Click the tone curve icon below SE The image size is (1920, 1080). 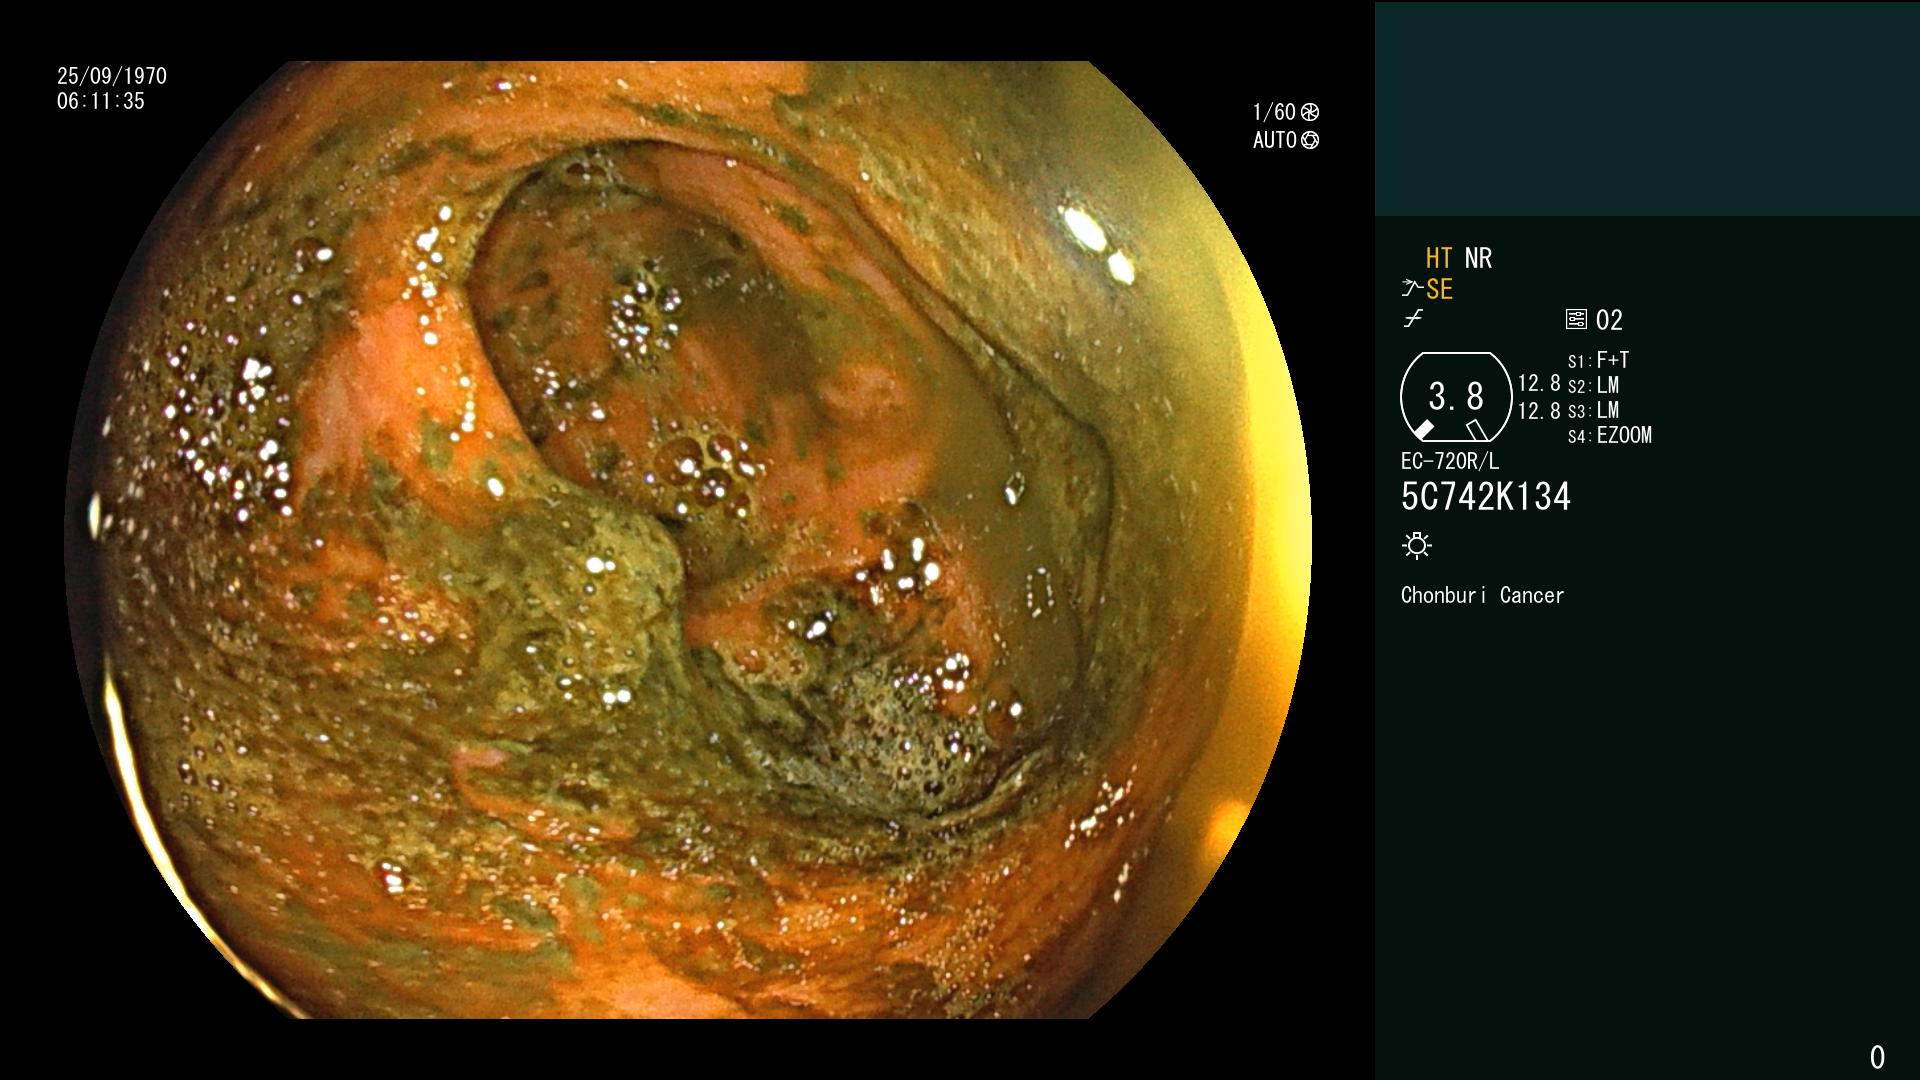click(x=1412, y=319)
